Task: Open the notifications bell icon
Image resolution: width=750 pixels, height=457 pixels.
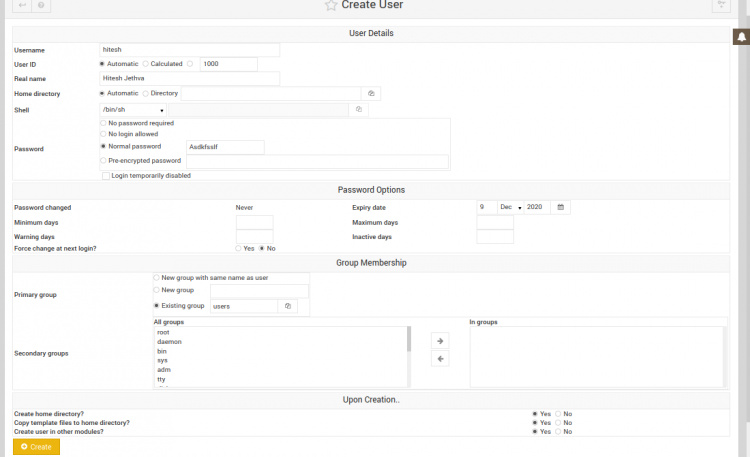Action: 741,38
